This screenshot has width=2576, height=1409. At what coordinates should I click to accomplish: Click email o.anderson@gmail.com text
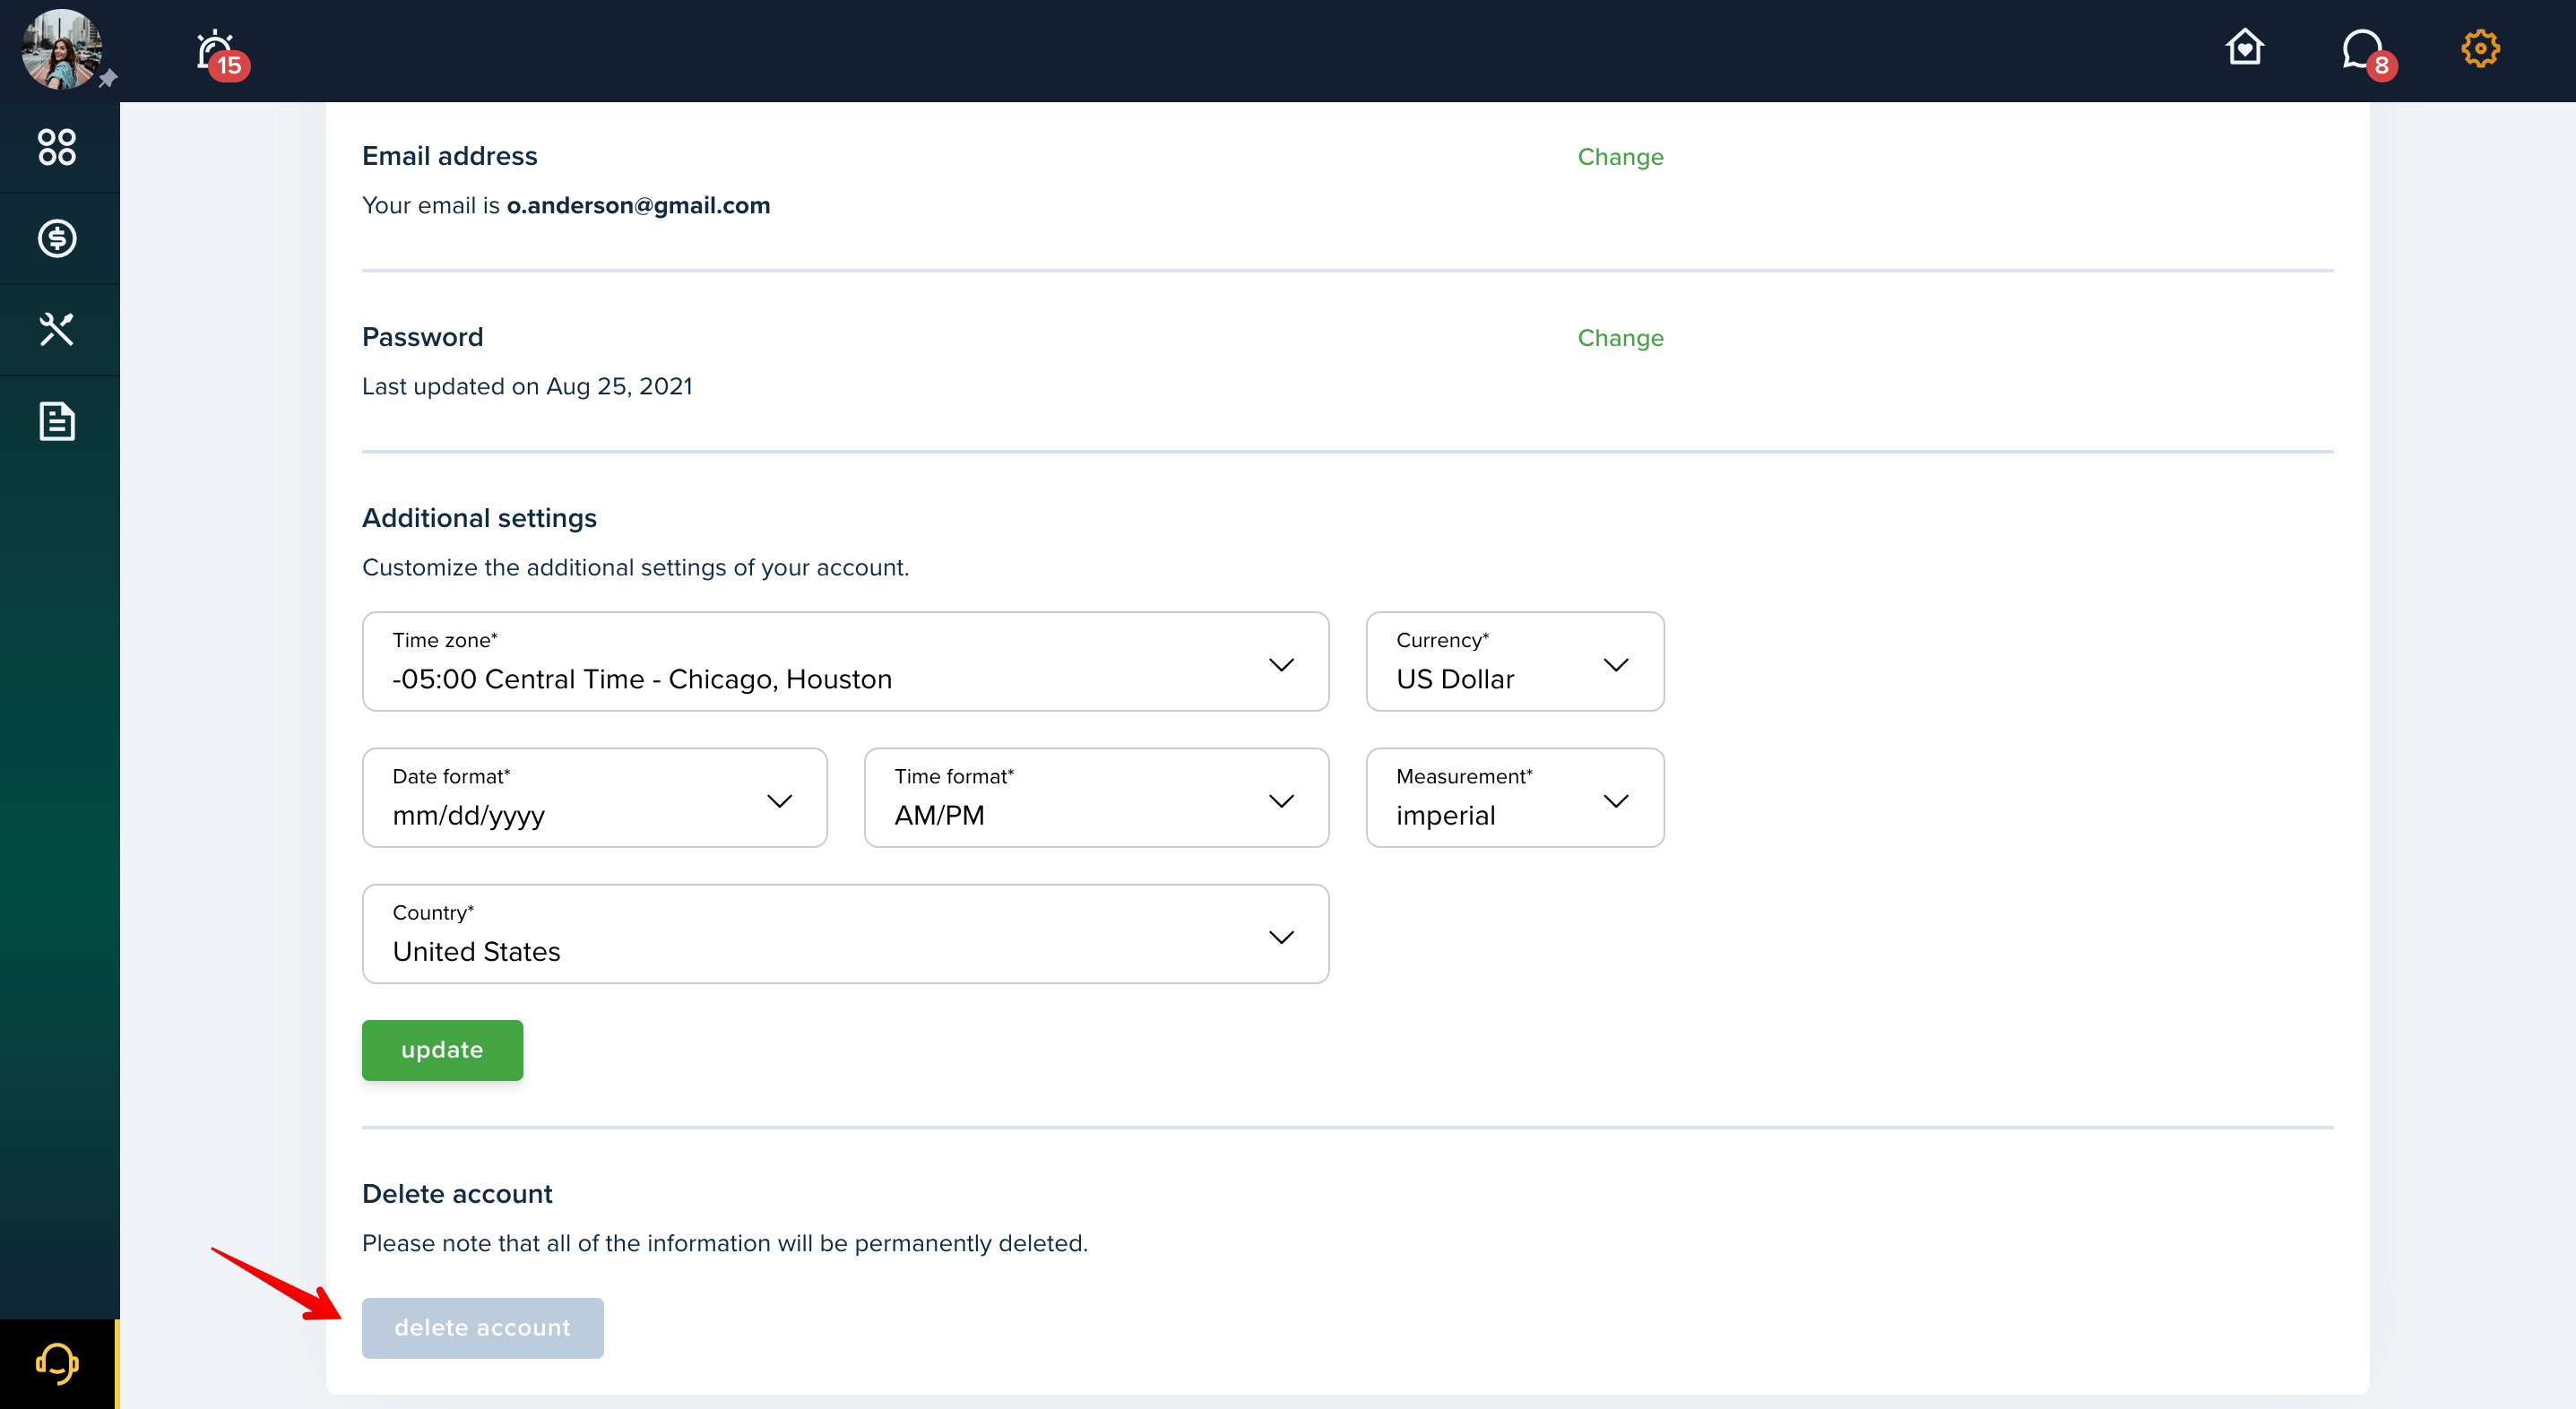point(638,205)
